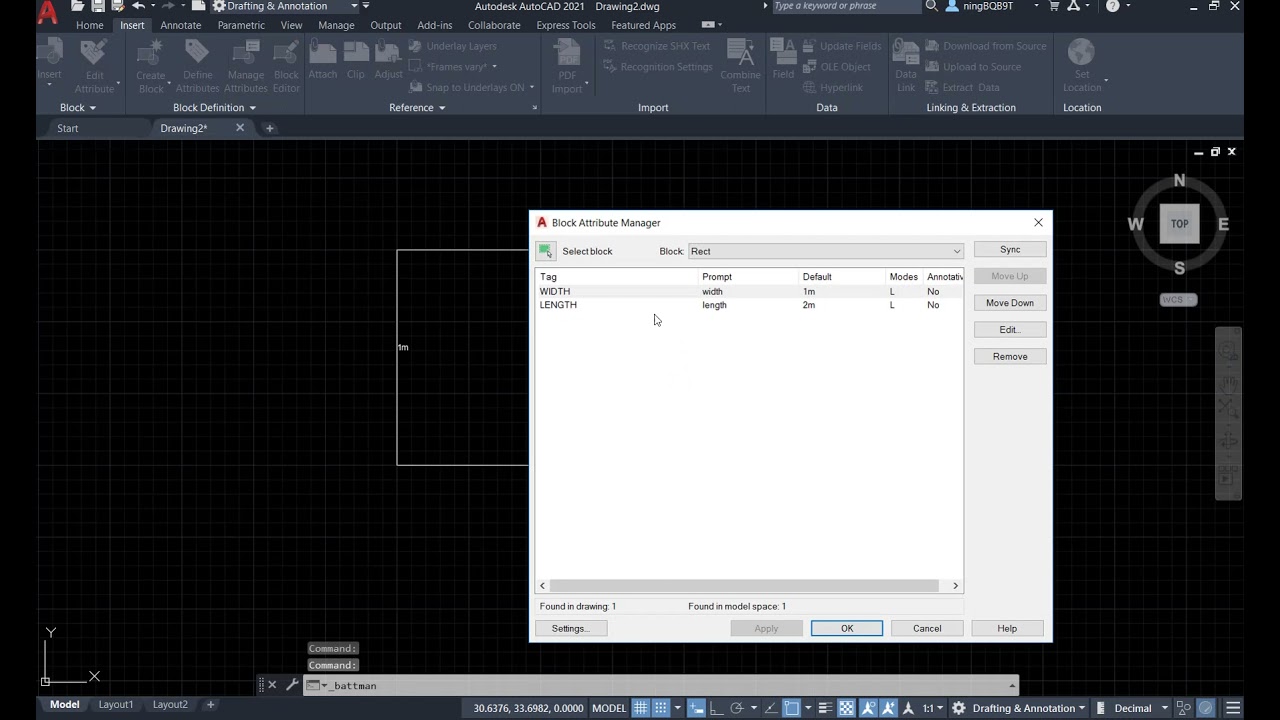This screenshot has width=1280, height=720.
Task: Toggle the drawing grid display in status bar
Action: coord(641,708)
